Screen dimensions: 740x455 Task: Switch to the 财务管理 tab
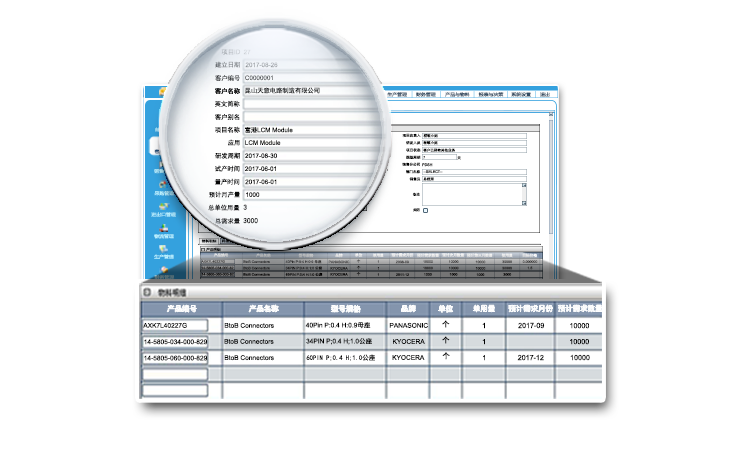425,94
